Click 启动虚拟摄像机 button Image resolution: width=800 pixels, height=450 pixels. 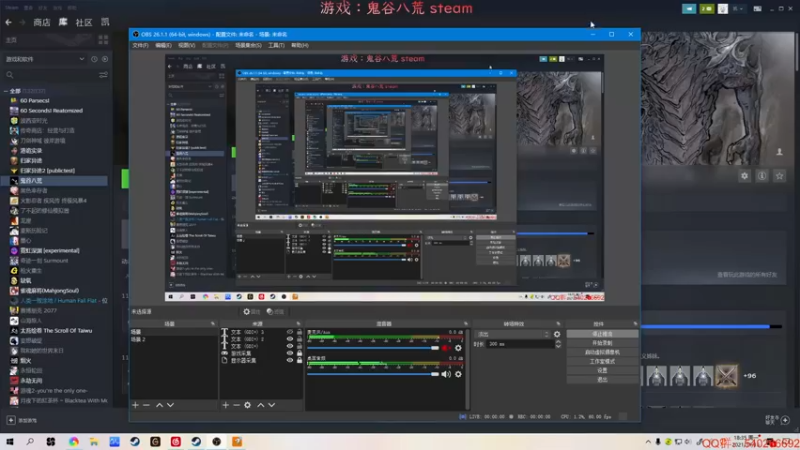[x=602, y=352]
